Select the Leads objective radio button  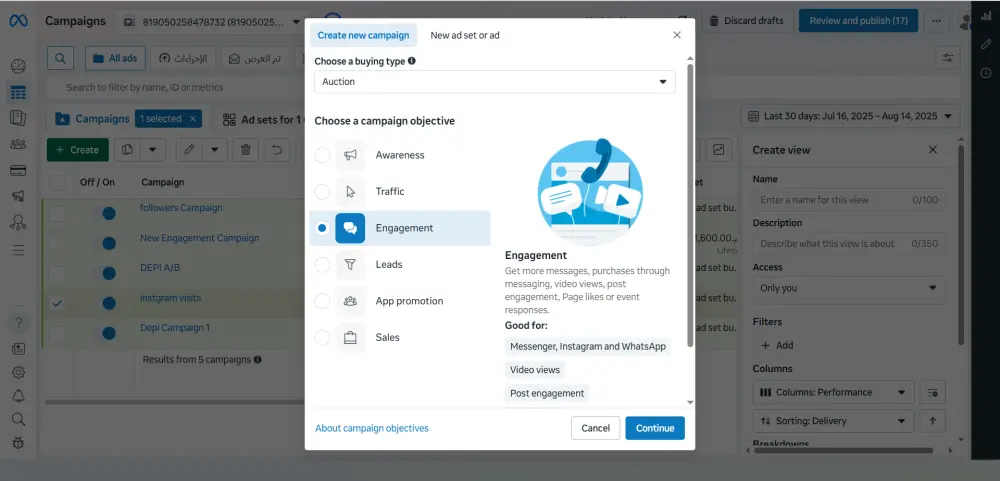click(x=323, y=264)
